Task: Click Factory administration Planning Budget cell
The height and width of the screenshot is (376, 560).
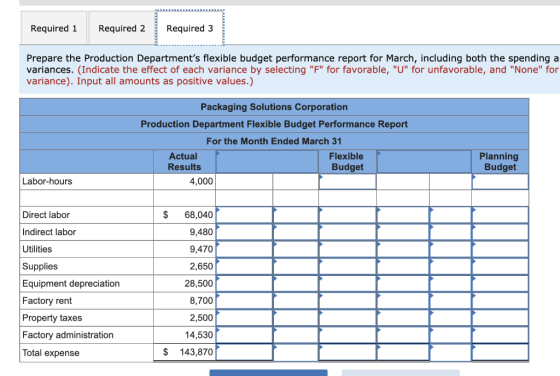Action: click(x=500, y=335)
